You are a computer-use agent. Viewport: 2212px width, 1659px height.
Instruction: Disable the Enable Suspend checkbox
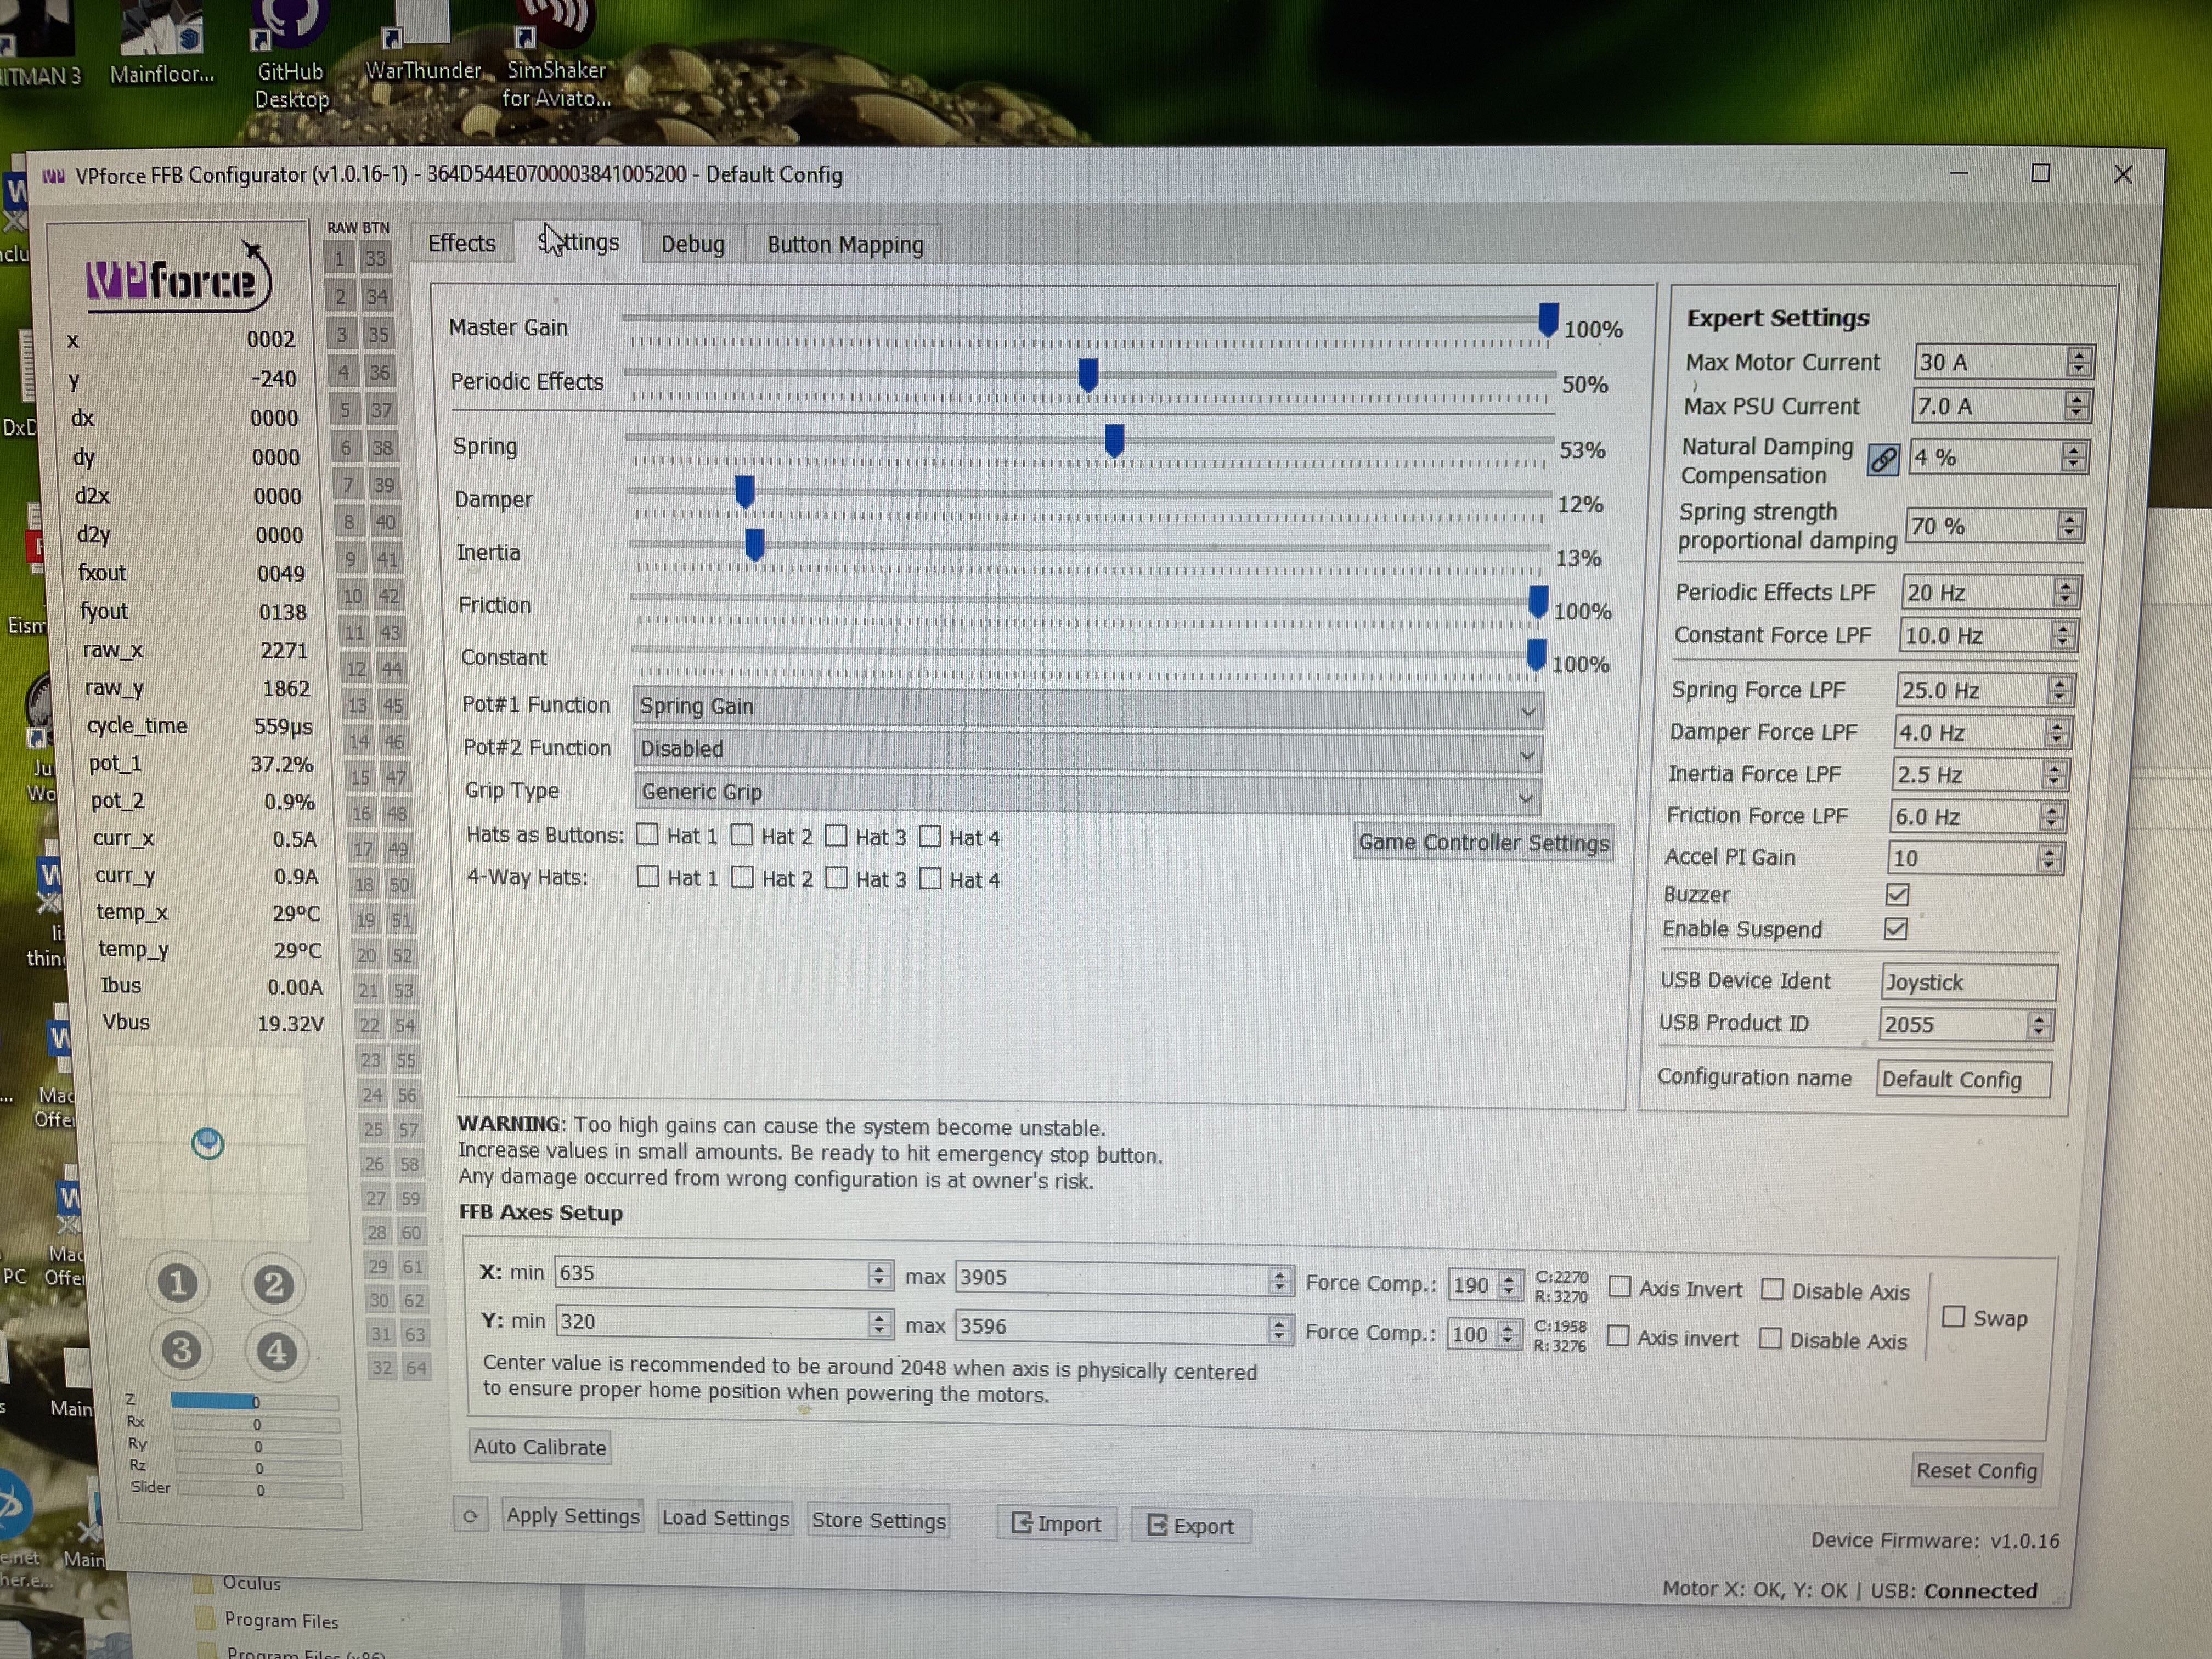(1896, 930)
